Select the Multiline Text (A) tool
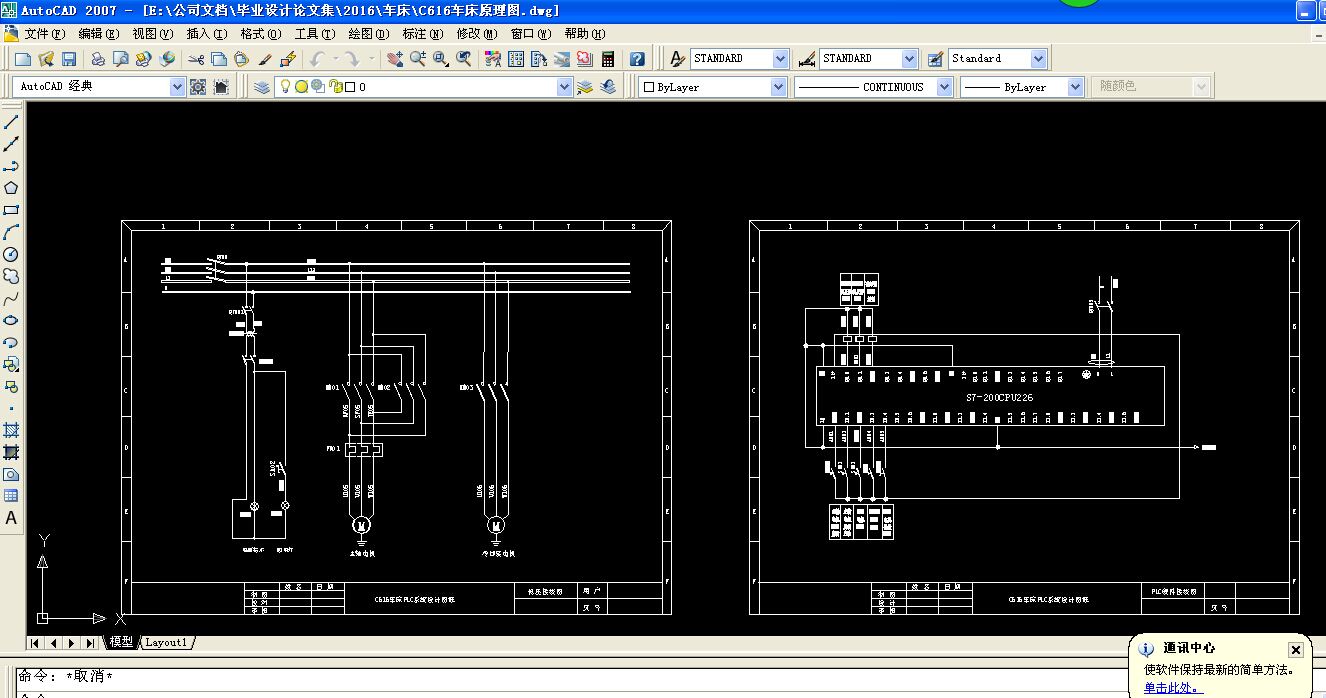 click(x=12, y=518)
